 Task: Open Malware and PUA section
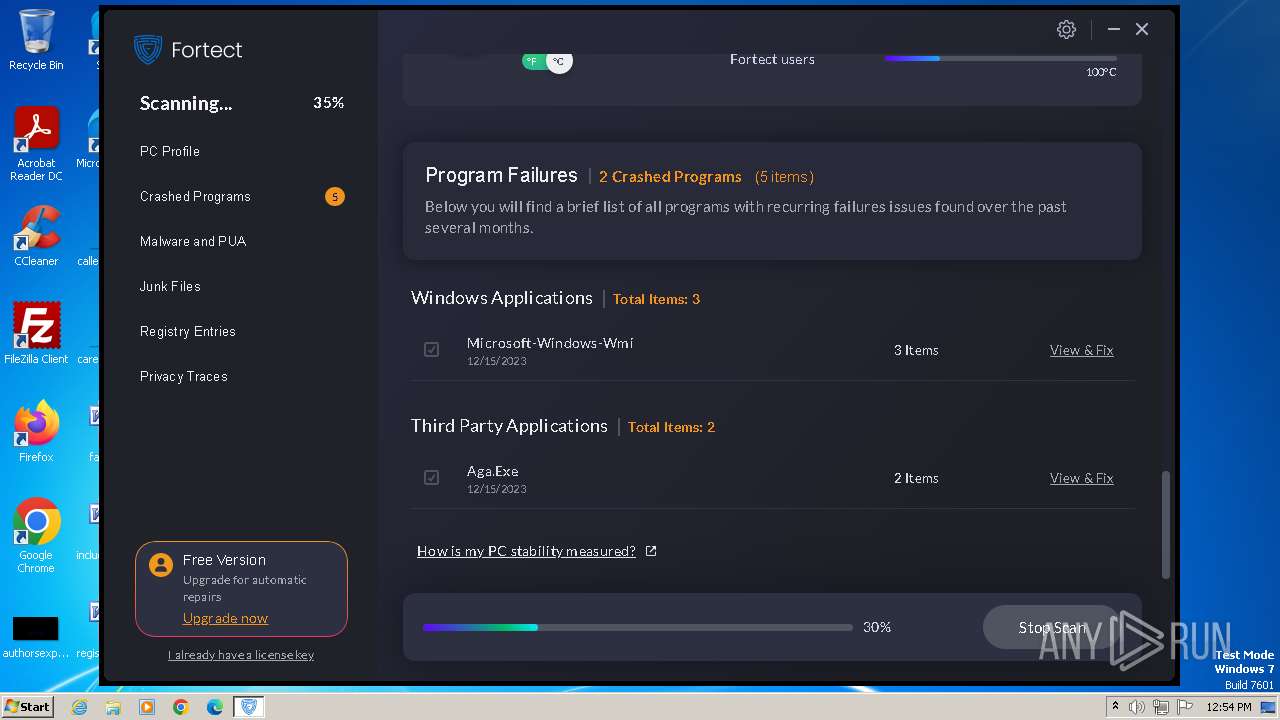click(193, 241)
